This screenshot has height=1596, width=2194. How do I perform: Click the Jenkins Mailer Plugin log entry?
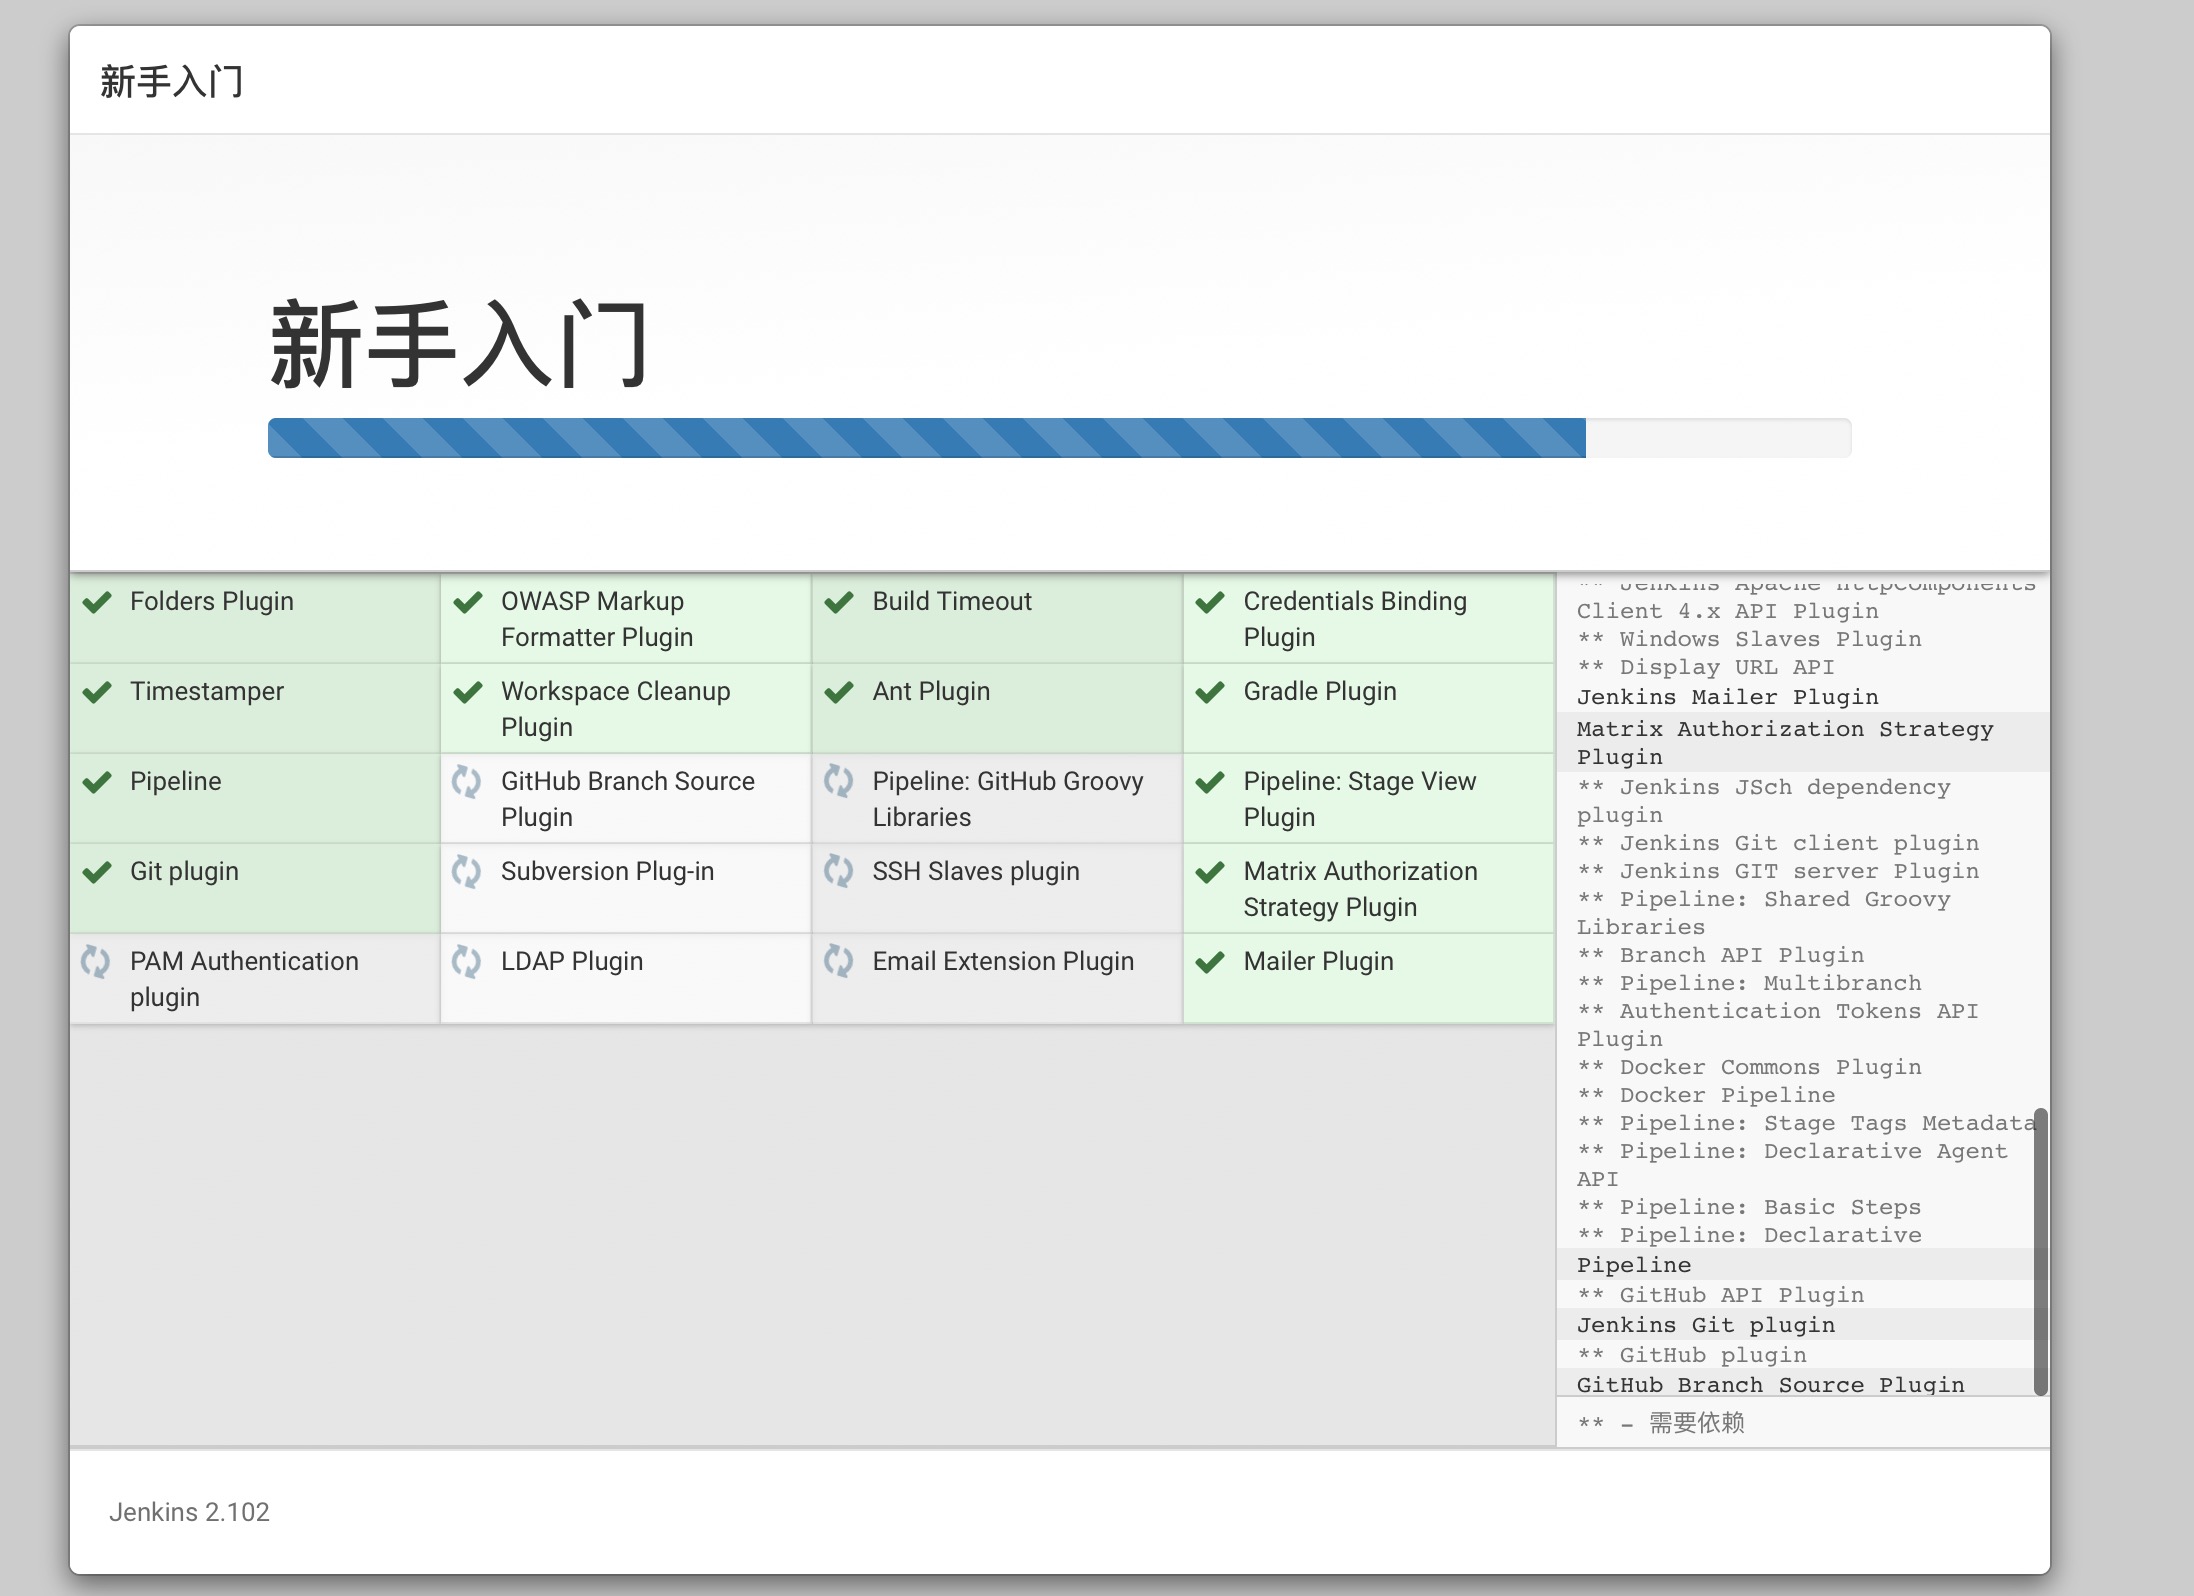coord(1727,697)
